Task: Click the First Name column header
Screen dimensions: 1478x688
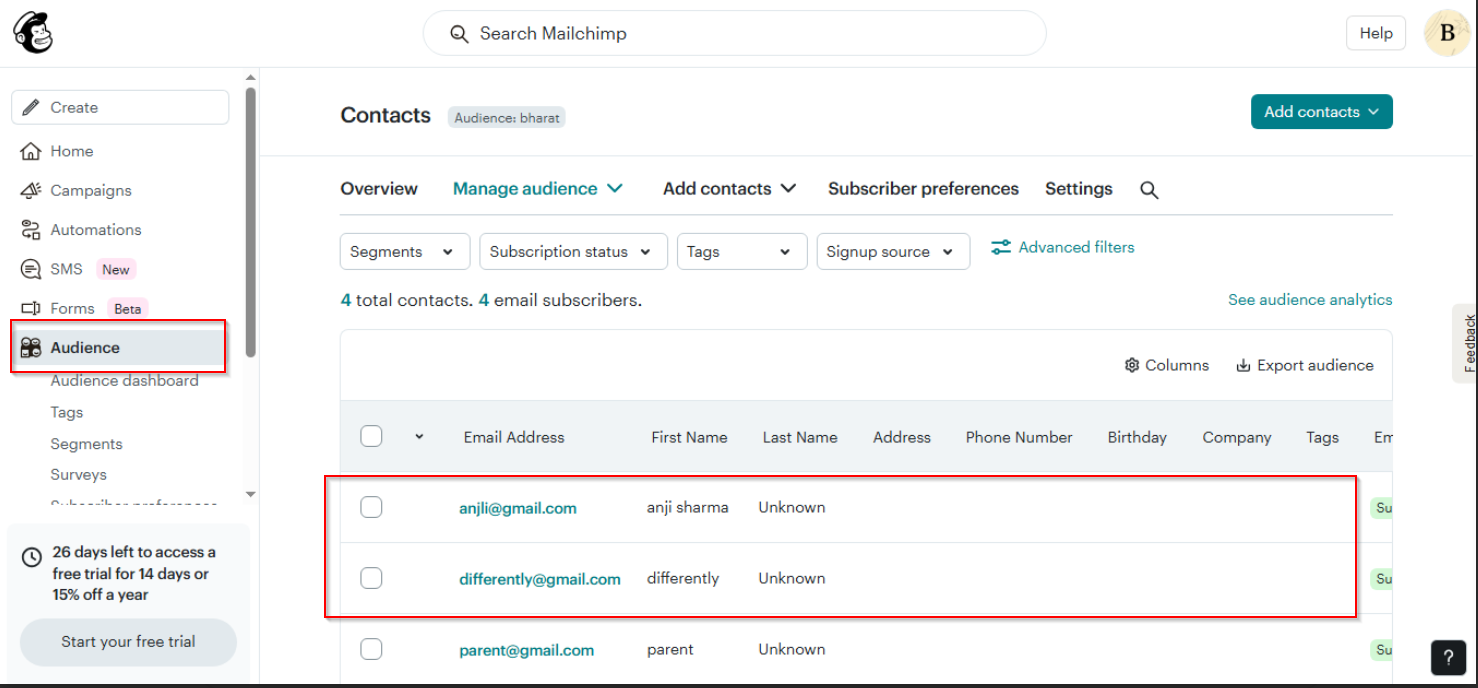Action: click(689, 437)
